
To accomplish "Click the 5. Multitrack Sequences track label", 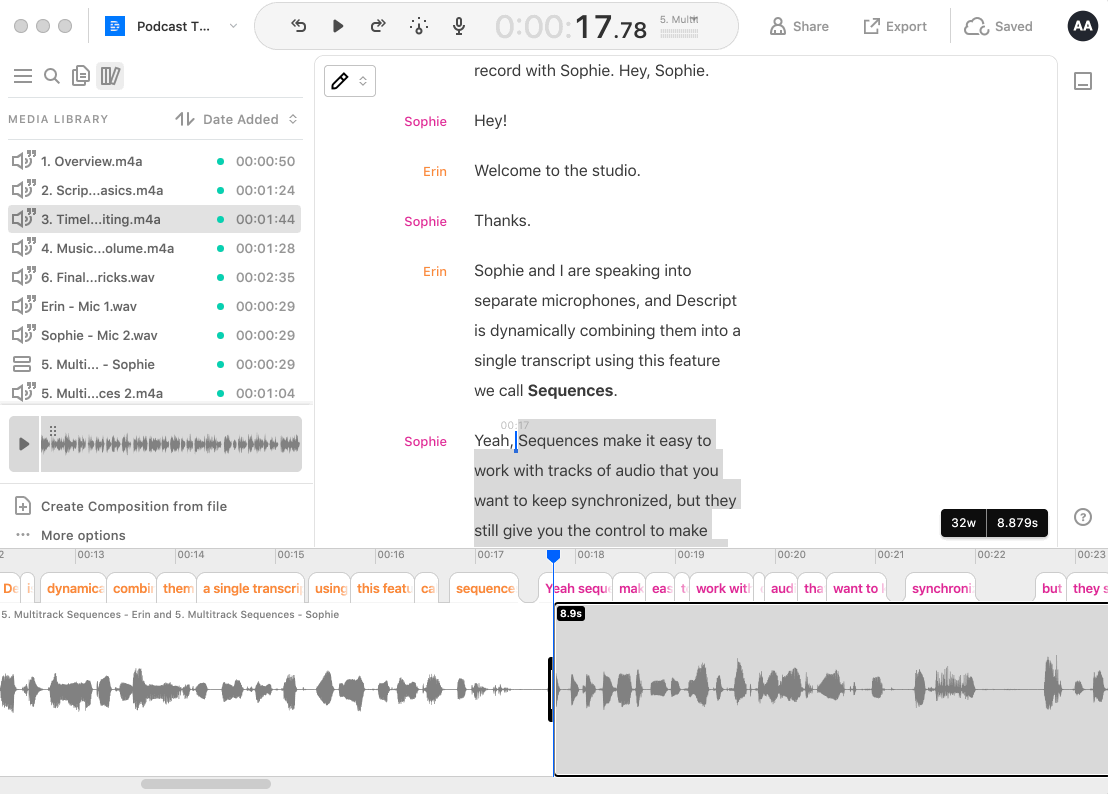I will point(170,615).
